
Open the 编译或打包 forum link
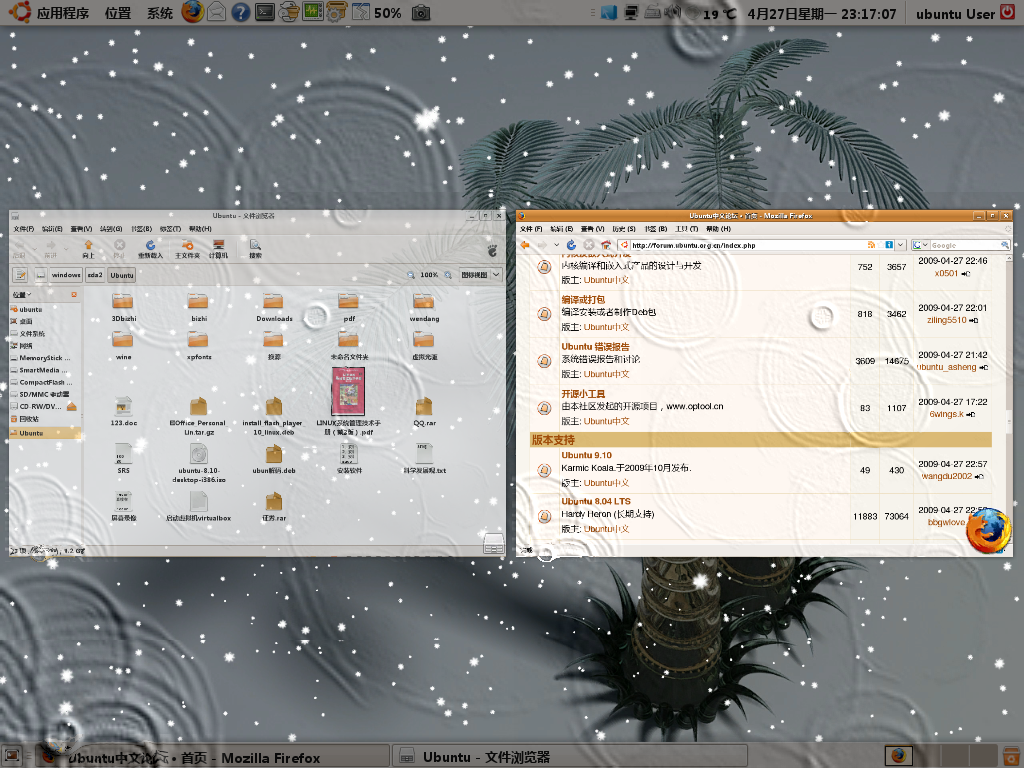tap(583, 300)
